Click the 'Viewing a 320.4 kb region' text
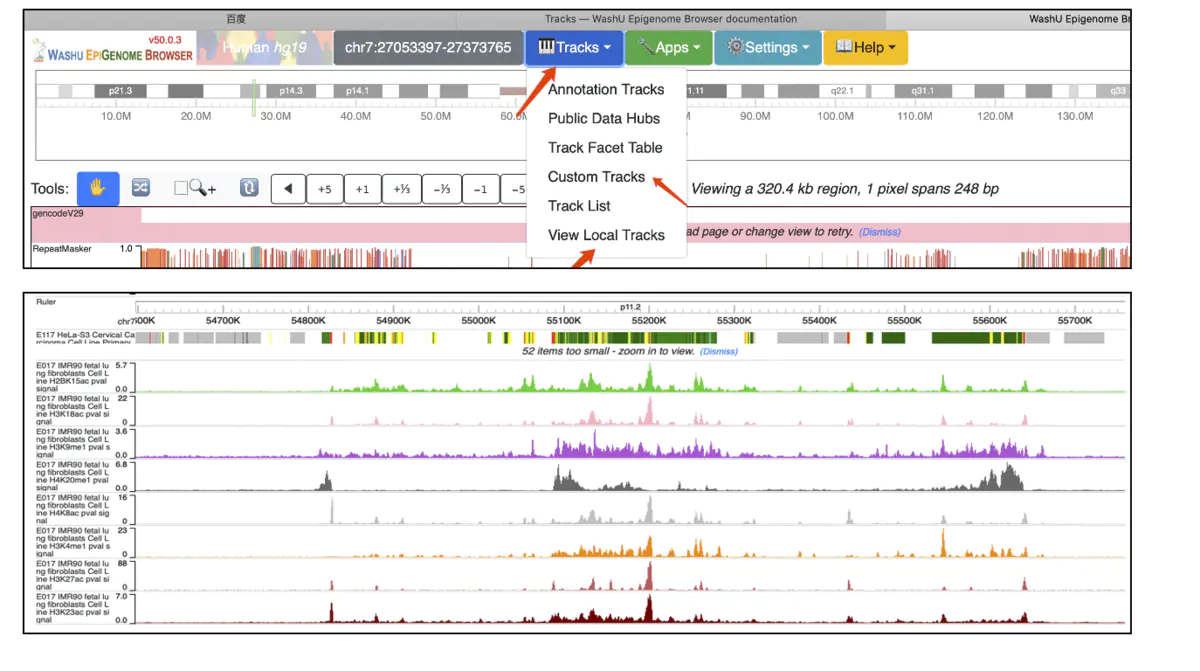 tap(844, 188)
